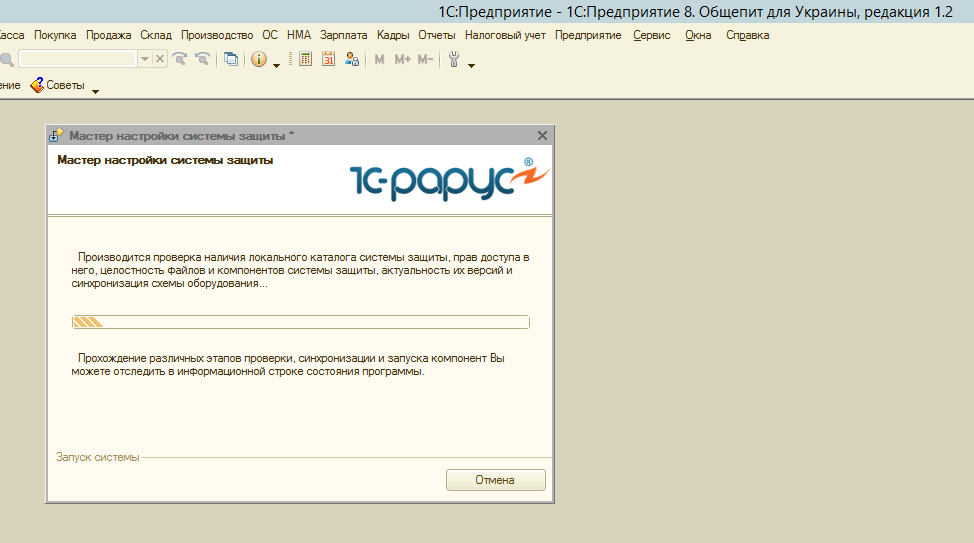Click the 'Запуск системы' status label
Image resolution: width=974 pixels, height=543 pixels.
click(x=98, y=457)
